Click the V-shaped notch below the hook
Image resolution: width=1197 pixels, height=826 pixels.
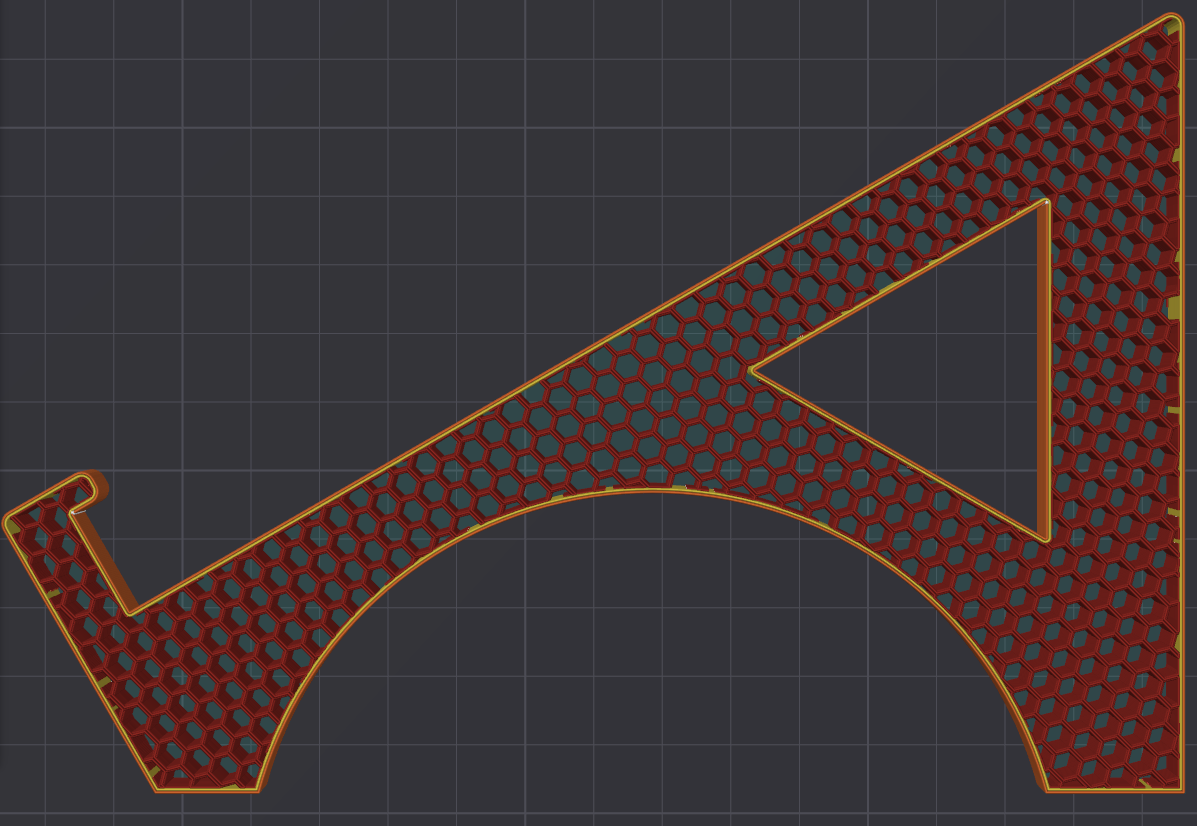[x=133, y=611]
